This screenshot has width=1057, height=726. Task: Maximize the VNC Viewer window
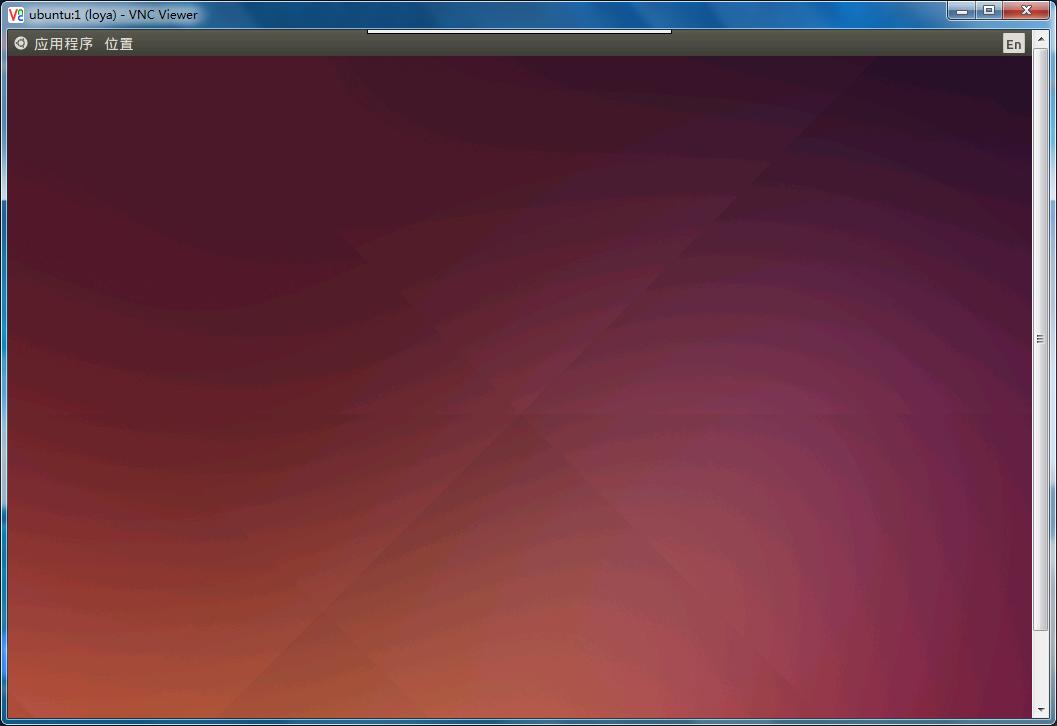(x=989, y=10)
